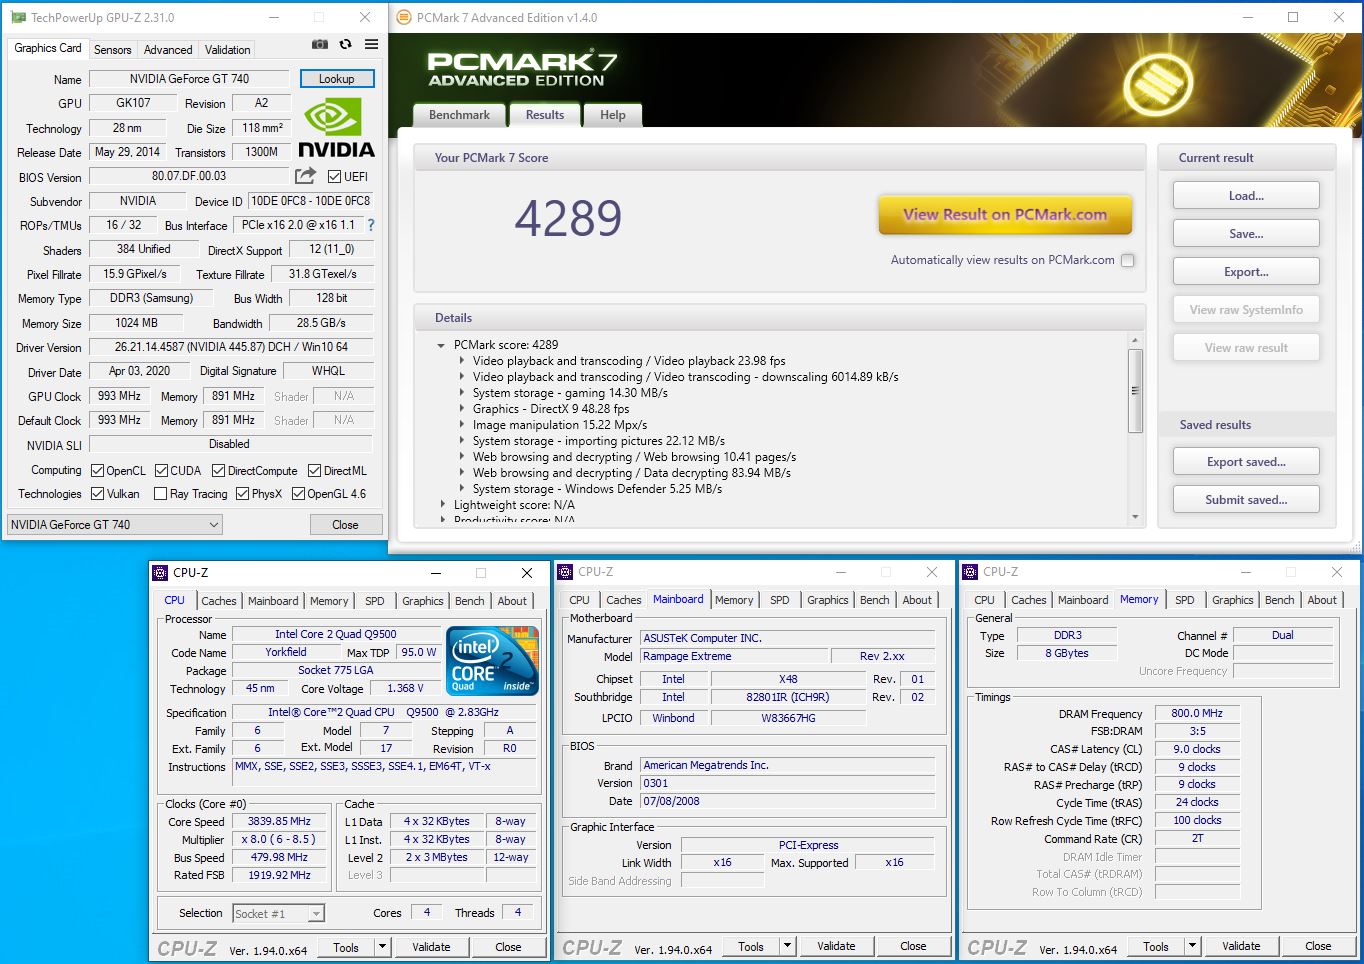This screenshot has height=964, width=1364.
Task: Toggle the CUDA checkbox
Action: tap(161, 471)
